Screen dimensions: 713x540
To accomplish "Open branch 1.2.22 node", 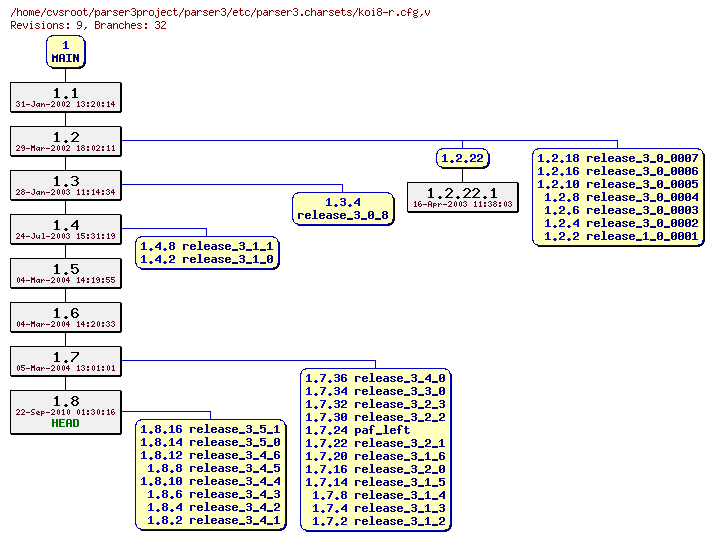I will [x=462, y=158].
